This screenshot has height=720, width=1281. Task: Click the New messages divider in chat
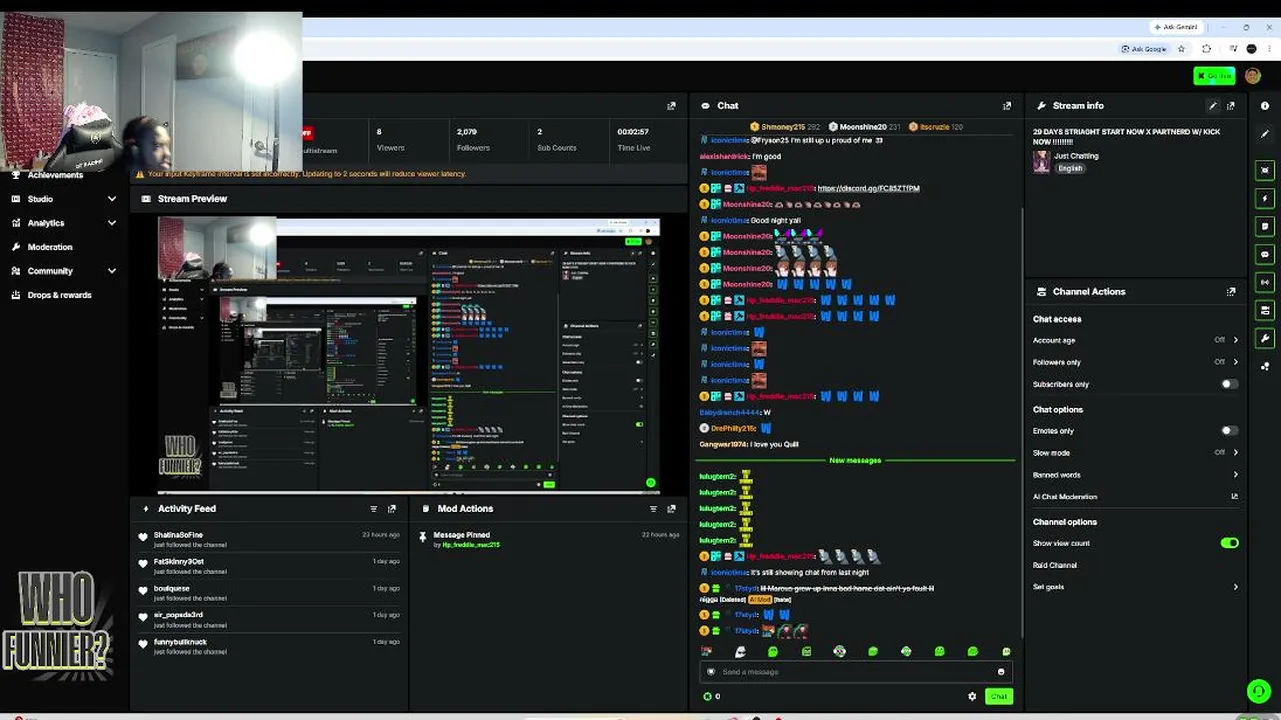[x=855, y=460]
